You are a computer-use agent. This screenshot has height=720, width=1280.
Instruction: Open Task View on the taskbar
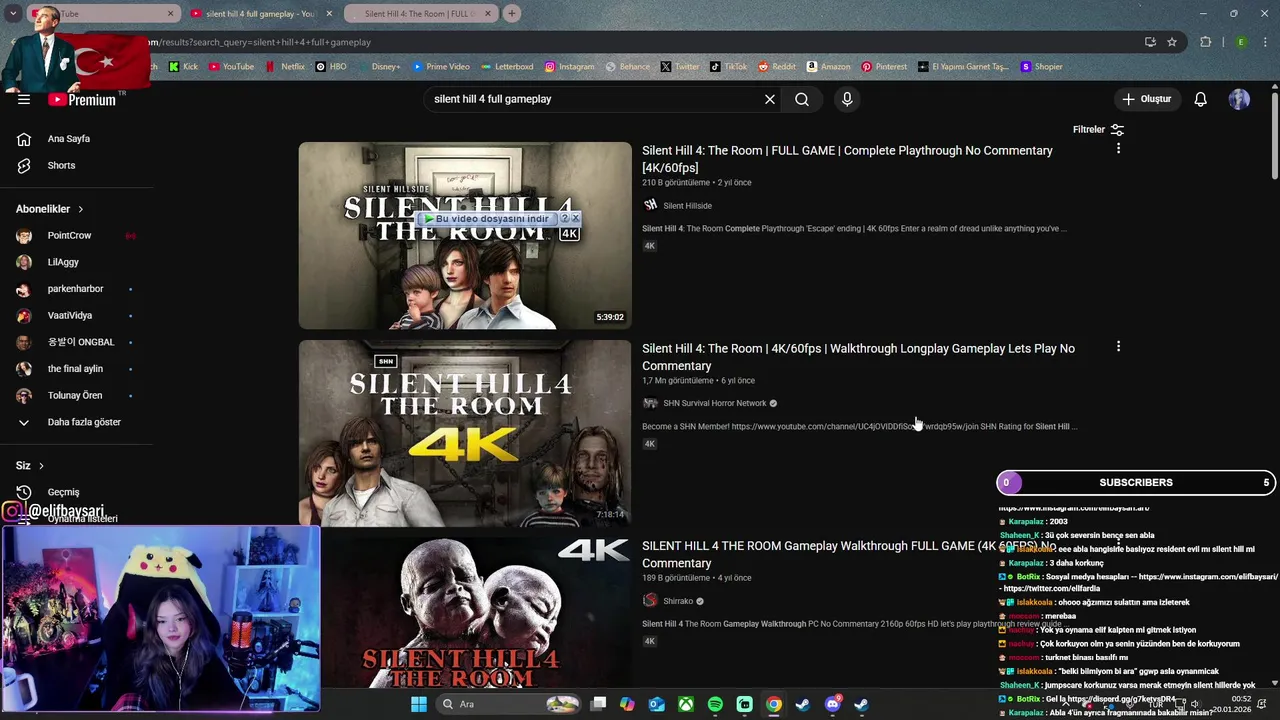pyautogui.click(x=598, y=704)
